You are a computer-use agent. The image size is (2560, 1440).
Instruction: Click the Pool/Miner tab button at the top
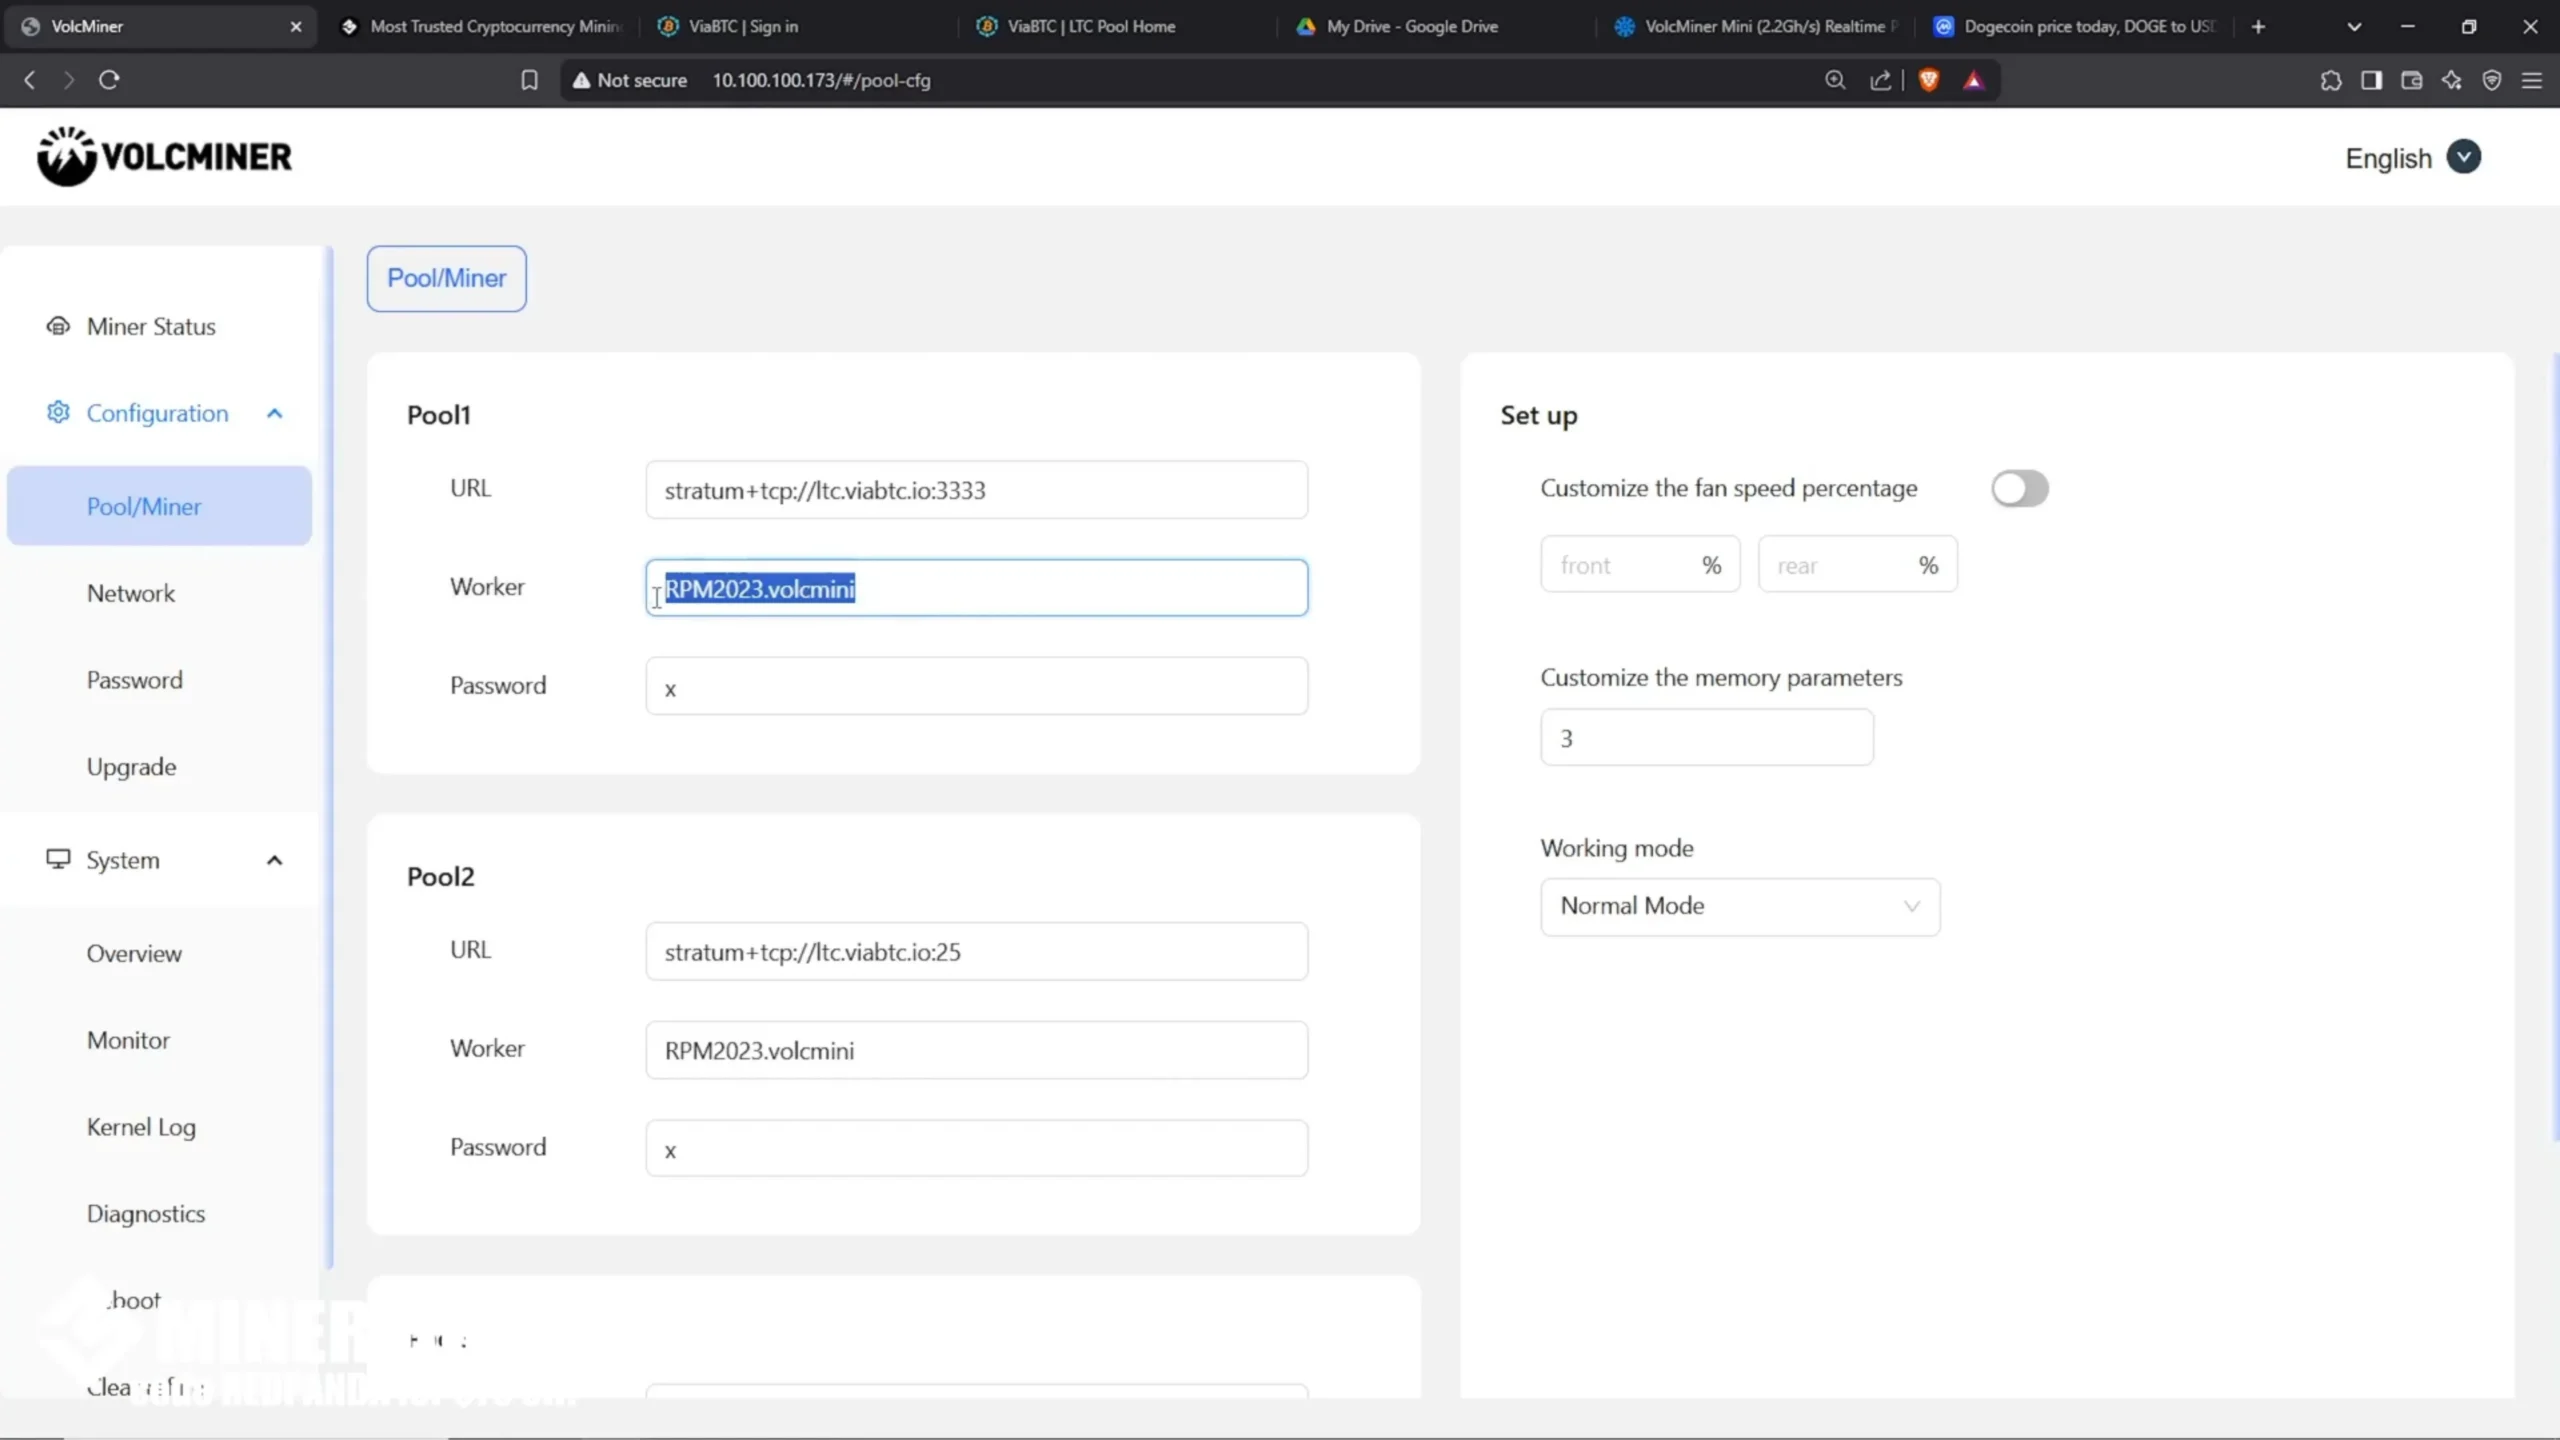point(446,278)
